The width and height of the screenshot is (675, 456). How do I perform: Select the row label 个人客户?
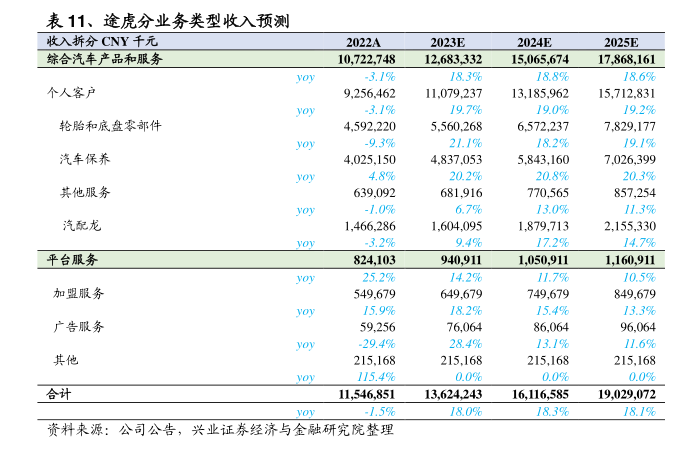coord(71,93)
